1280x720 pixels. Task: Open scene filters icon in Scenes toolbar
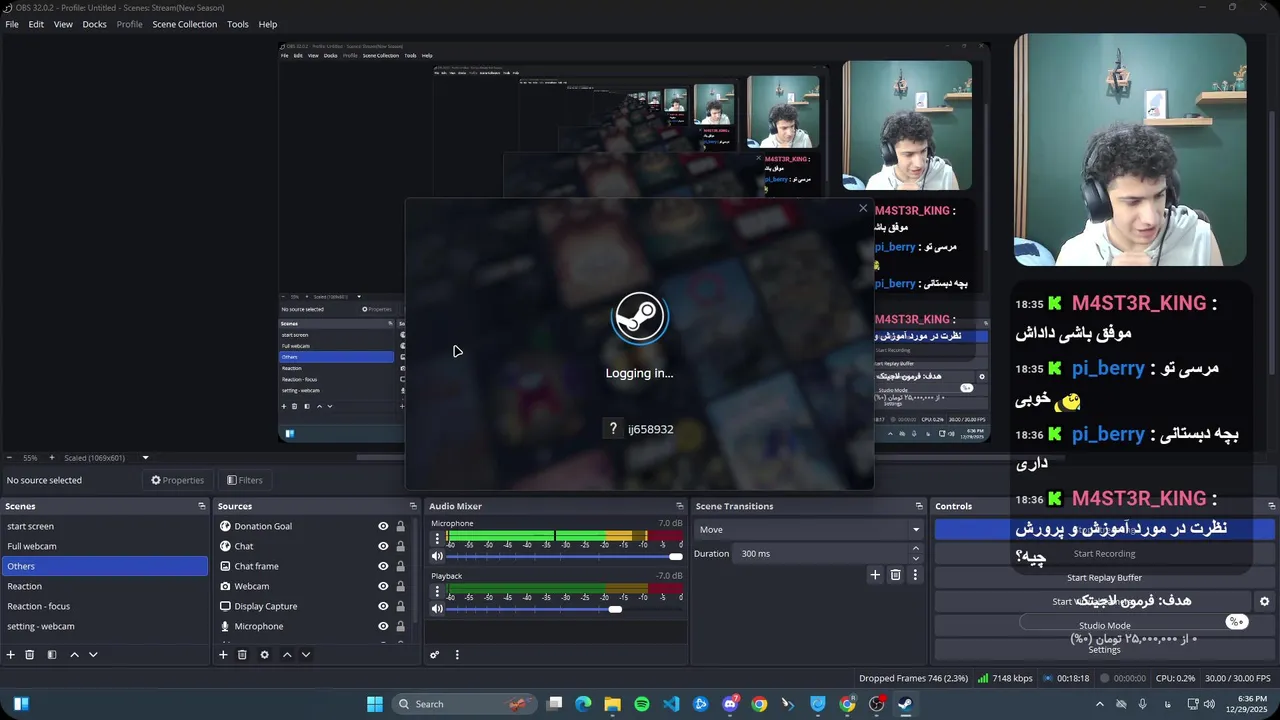tap(52, 655)
